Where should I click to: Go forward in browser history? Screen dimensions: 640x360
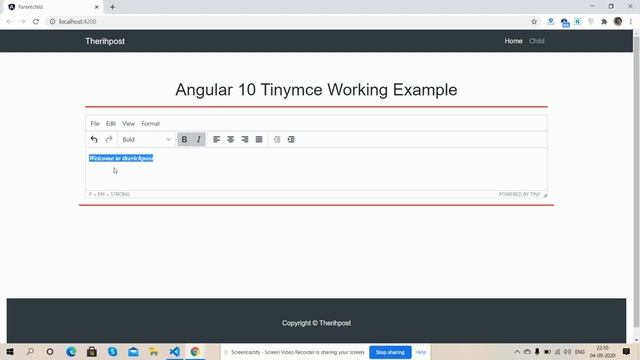click(22, 22)
